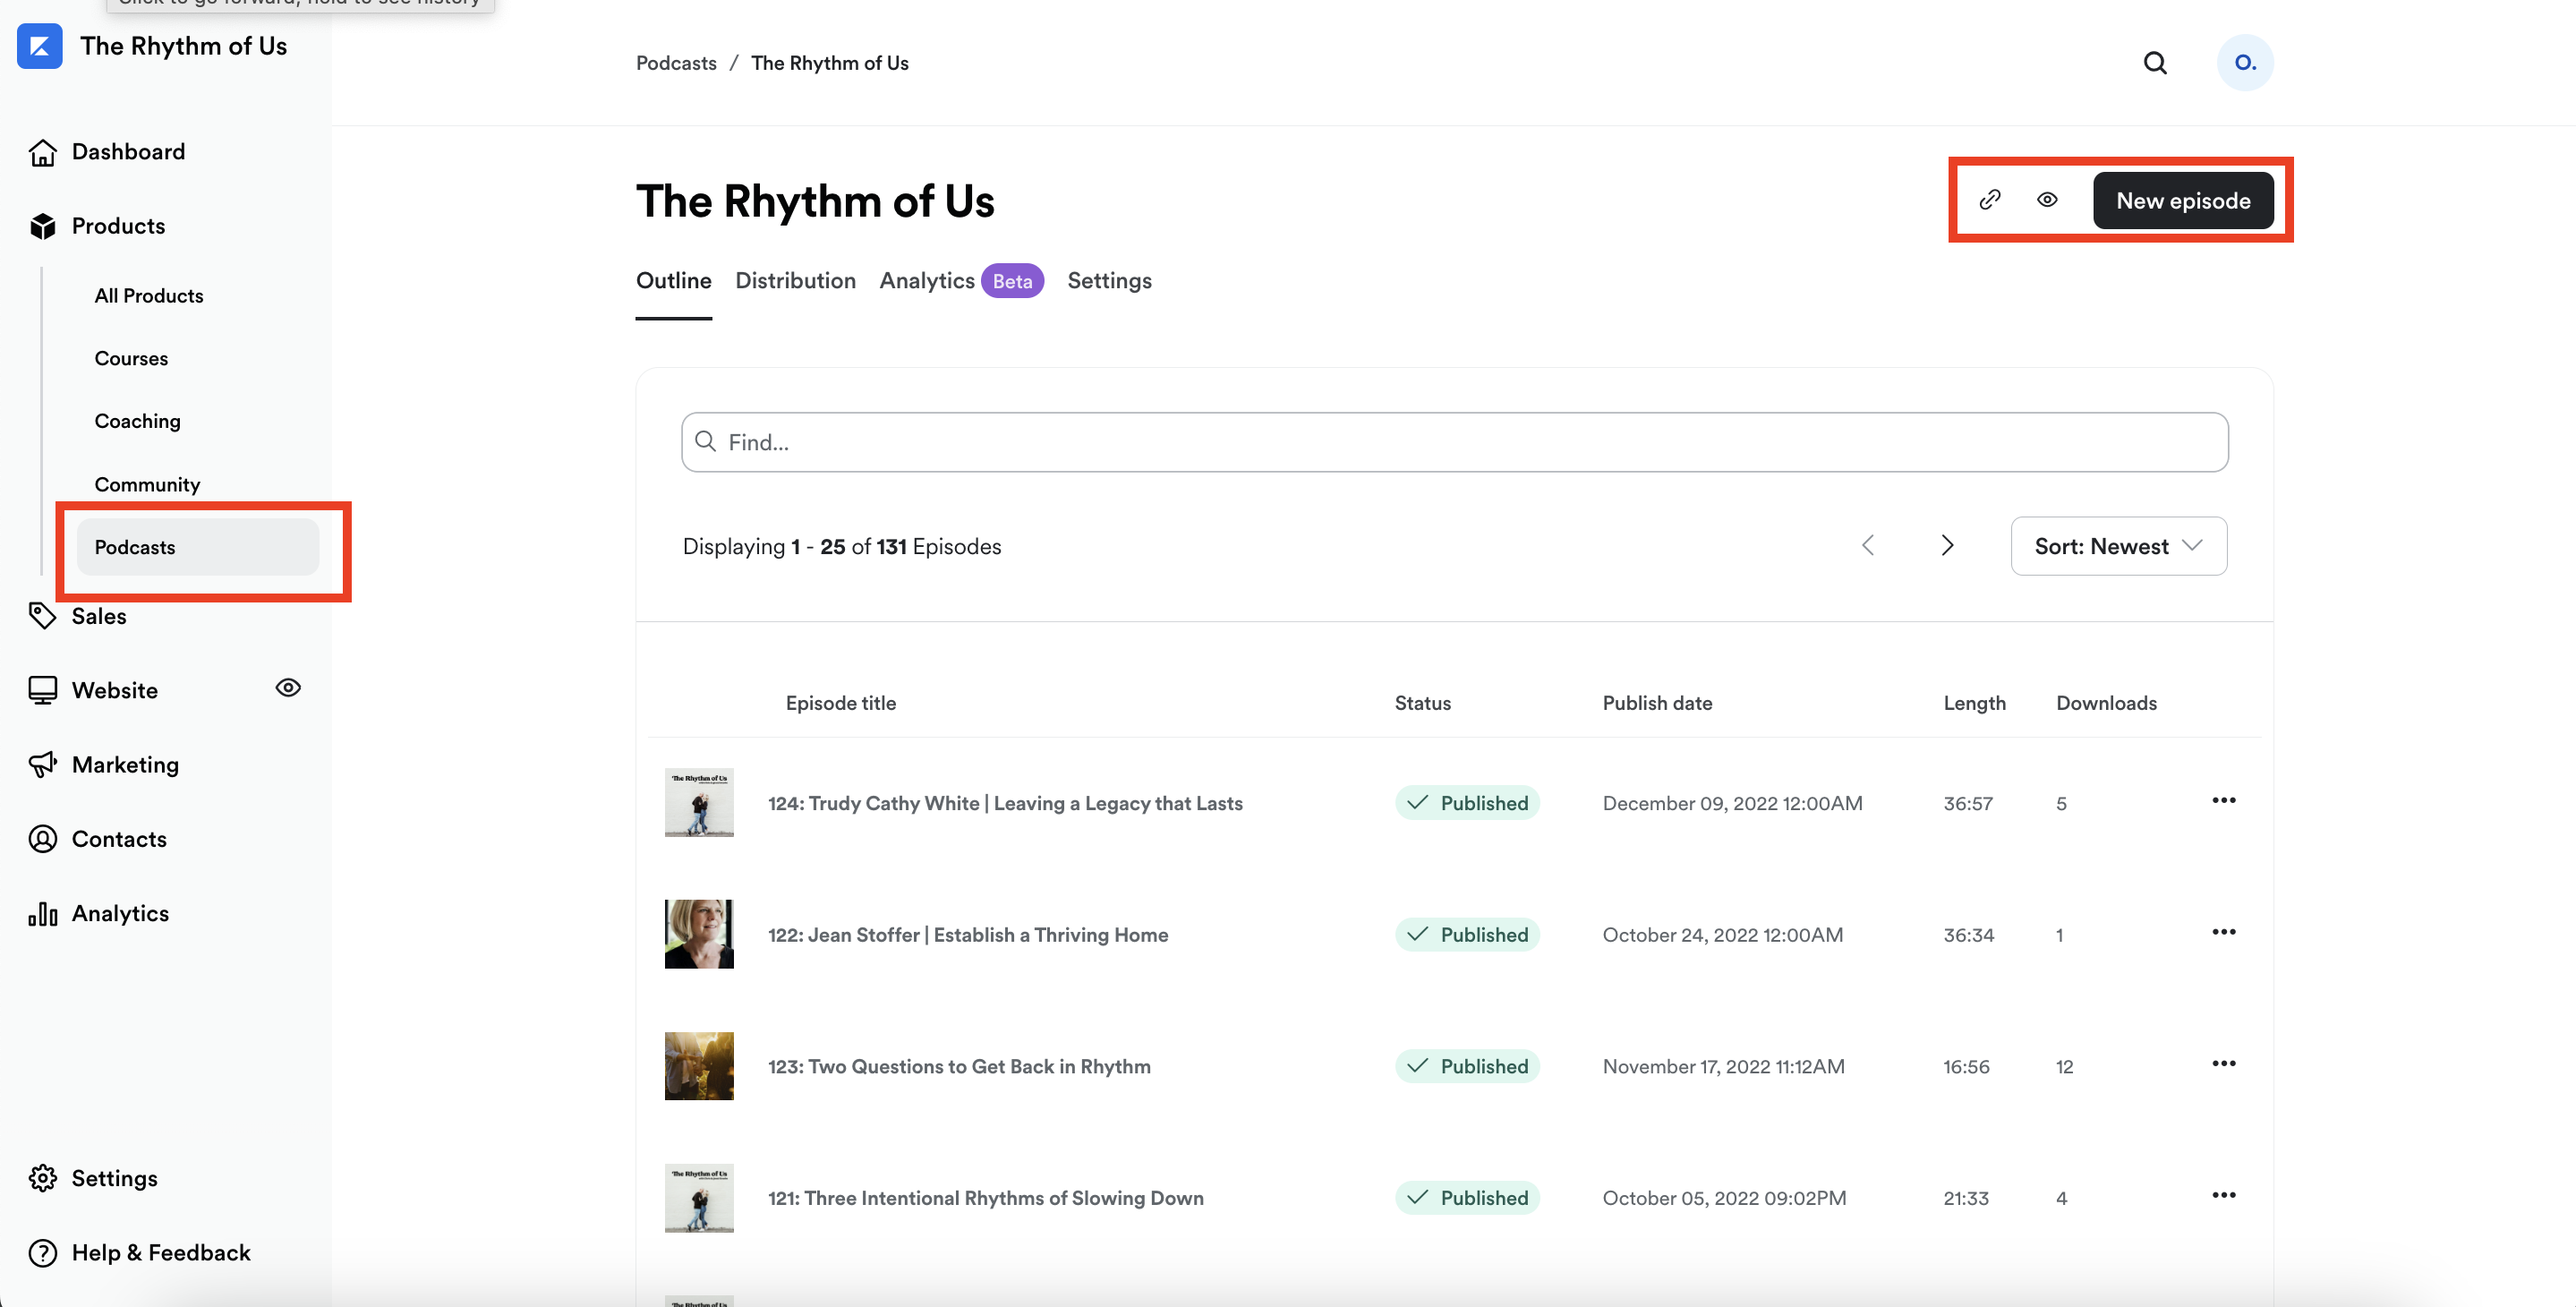The width and height of the screenshot is (2576, 1307).
Task: Click Podcasts breadcrumb link
Action: click(x=676, y=63)
